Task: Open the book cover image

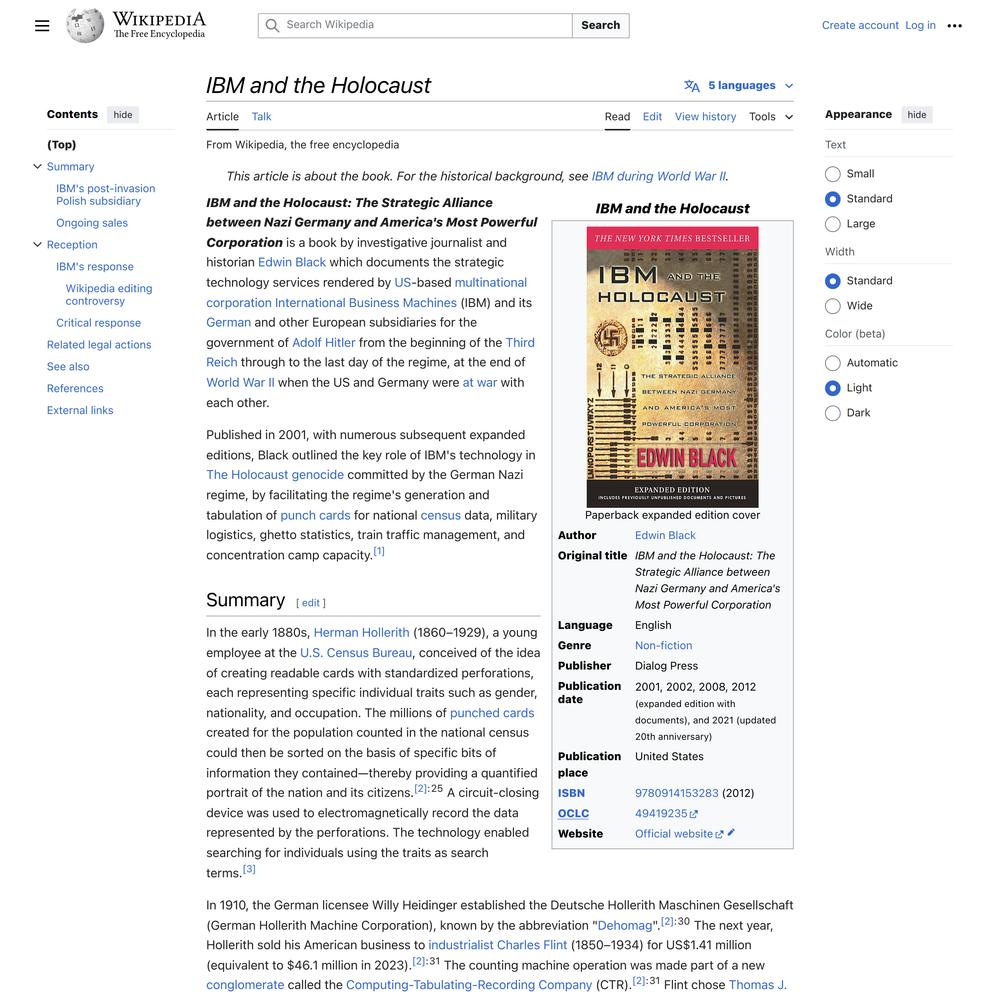Action: (x=672, y=367)
